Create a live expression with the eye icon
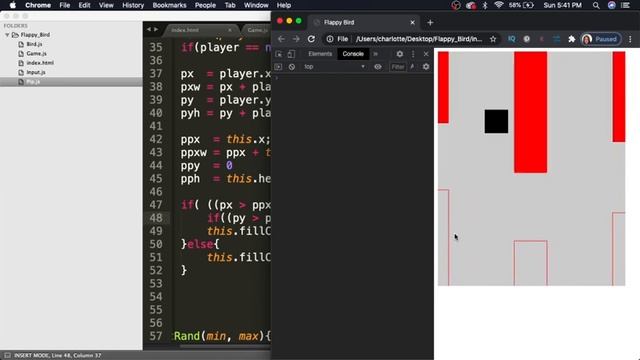 tap(378, 67)
